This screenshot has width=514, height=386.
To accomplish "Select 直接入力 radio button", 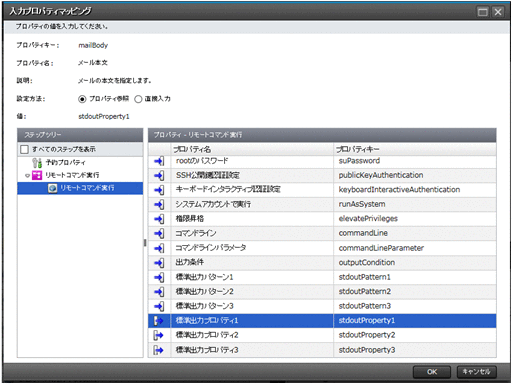I will (138, 99).
